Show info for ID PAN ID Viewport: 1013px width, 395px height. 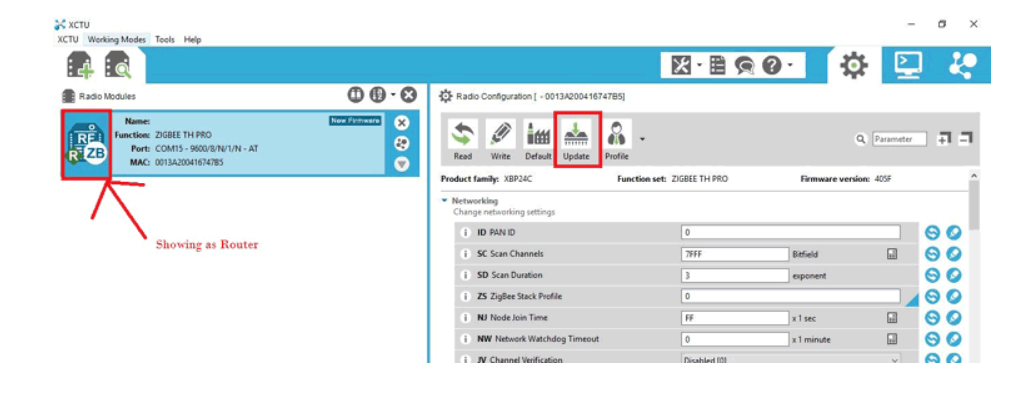point(465,233)
